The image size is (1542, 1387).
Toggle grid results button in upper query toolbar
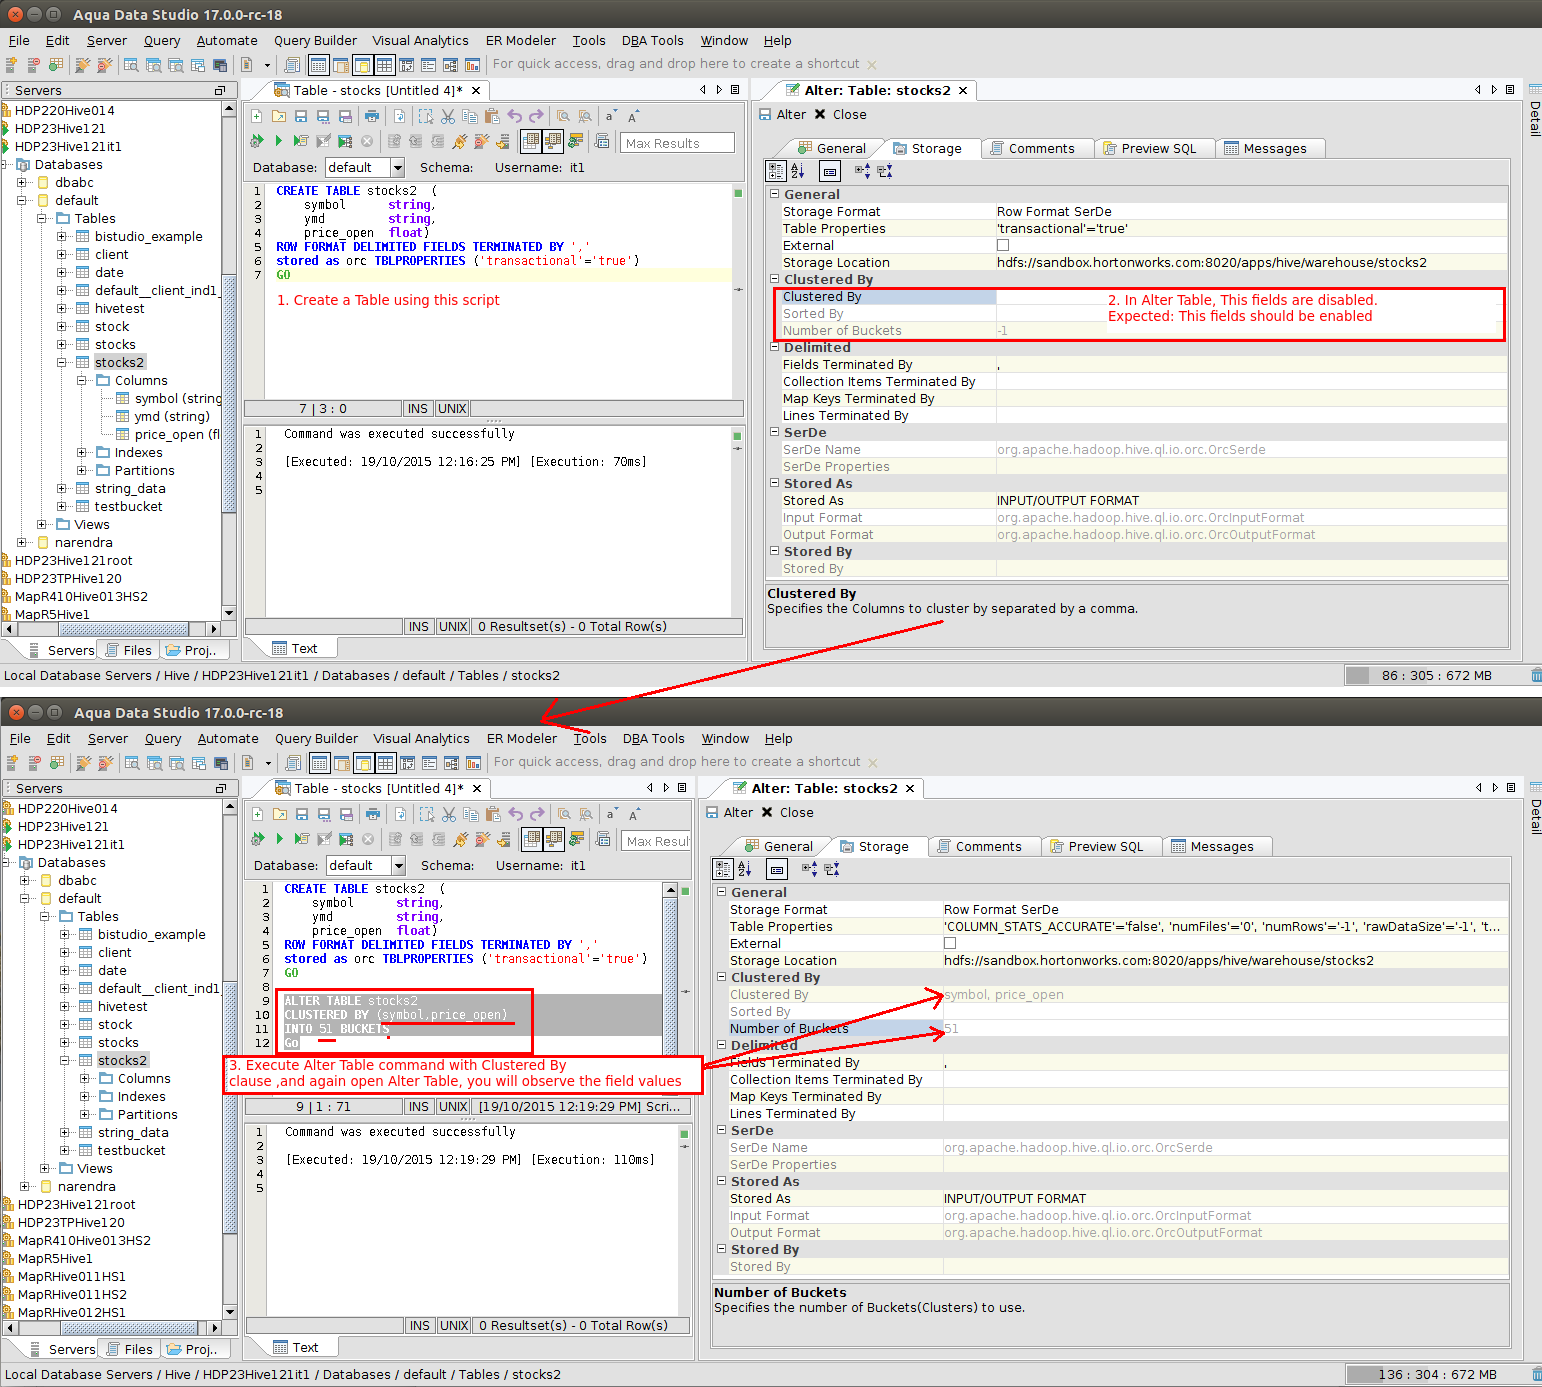tap(530, 141)
